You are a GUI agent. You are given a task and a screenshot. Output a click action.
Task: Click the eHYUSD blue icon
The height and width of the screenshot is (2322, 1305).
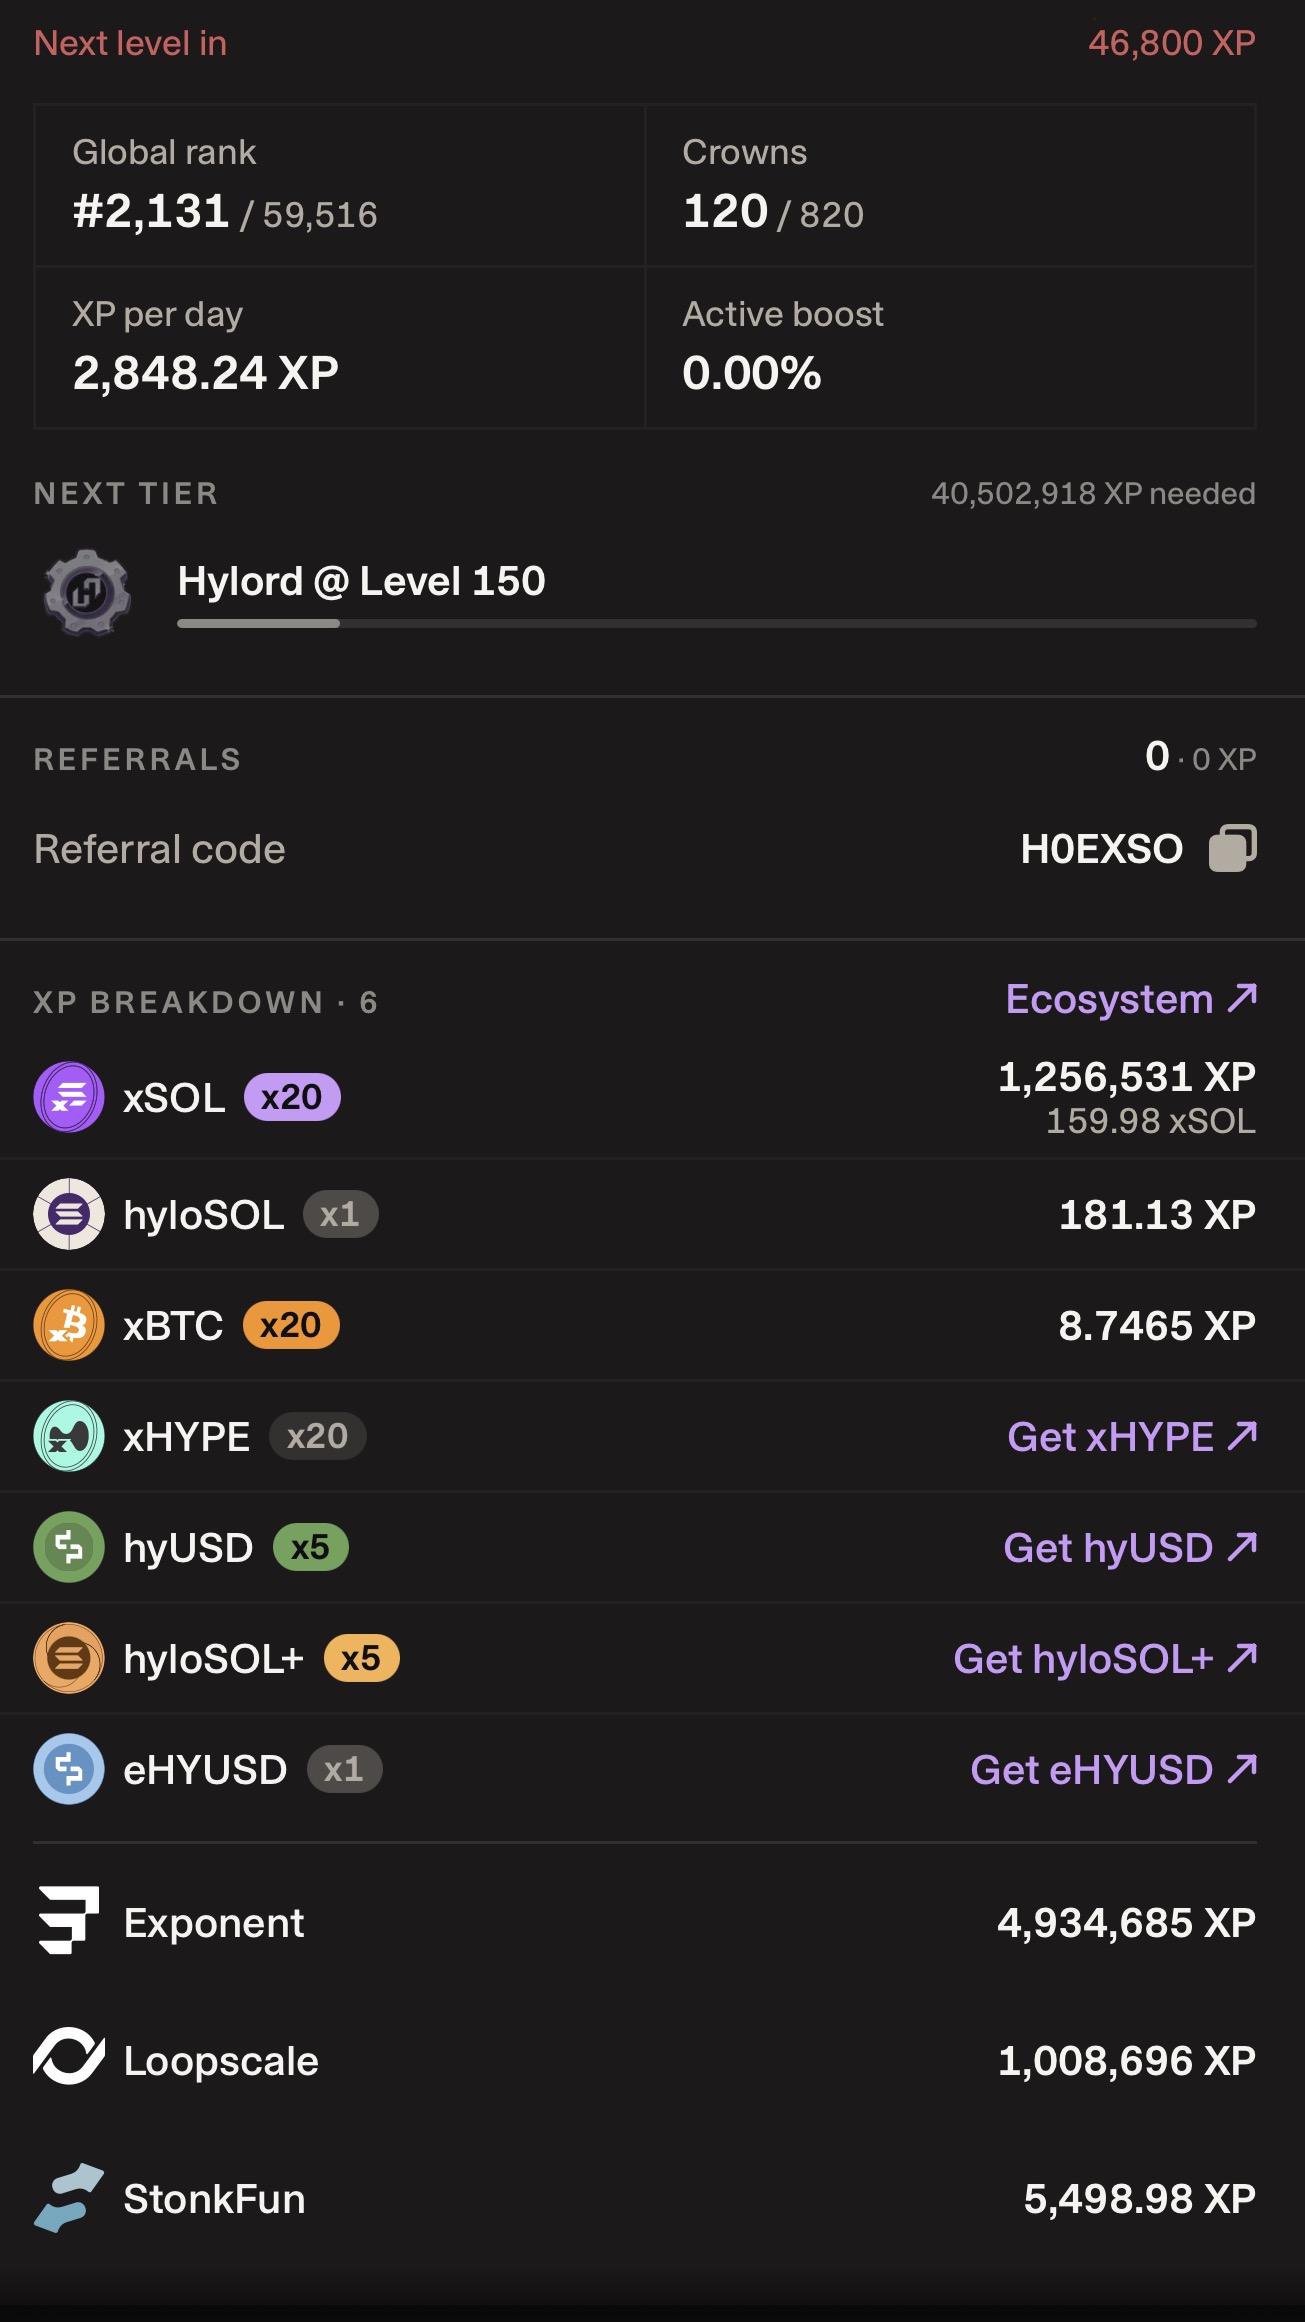tap(69, 1769)
